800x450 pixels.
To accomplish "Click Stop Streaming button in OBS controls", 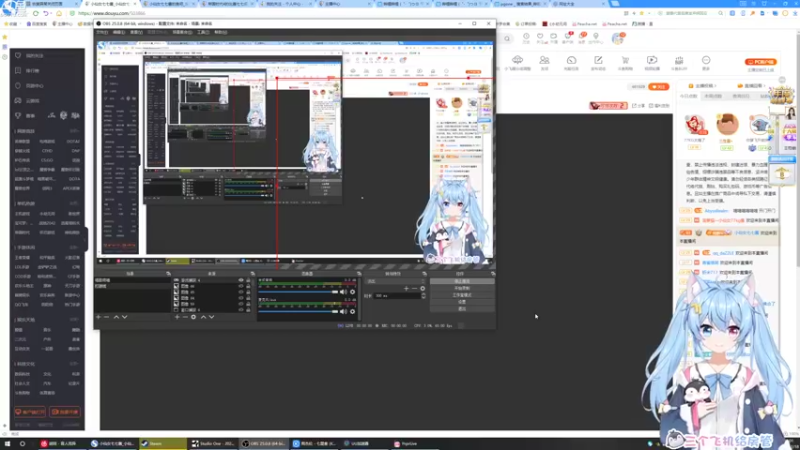I will pos(462,281).
